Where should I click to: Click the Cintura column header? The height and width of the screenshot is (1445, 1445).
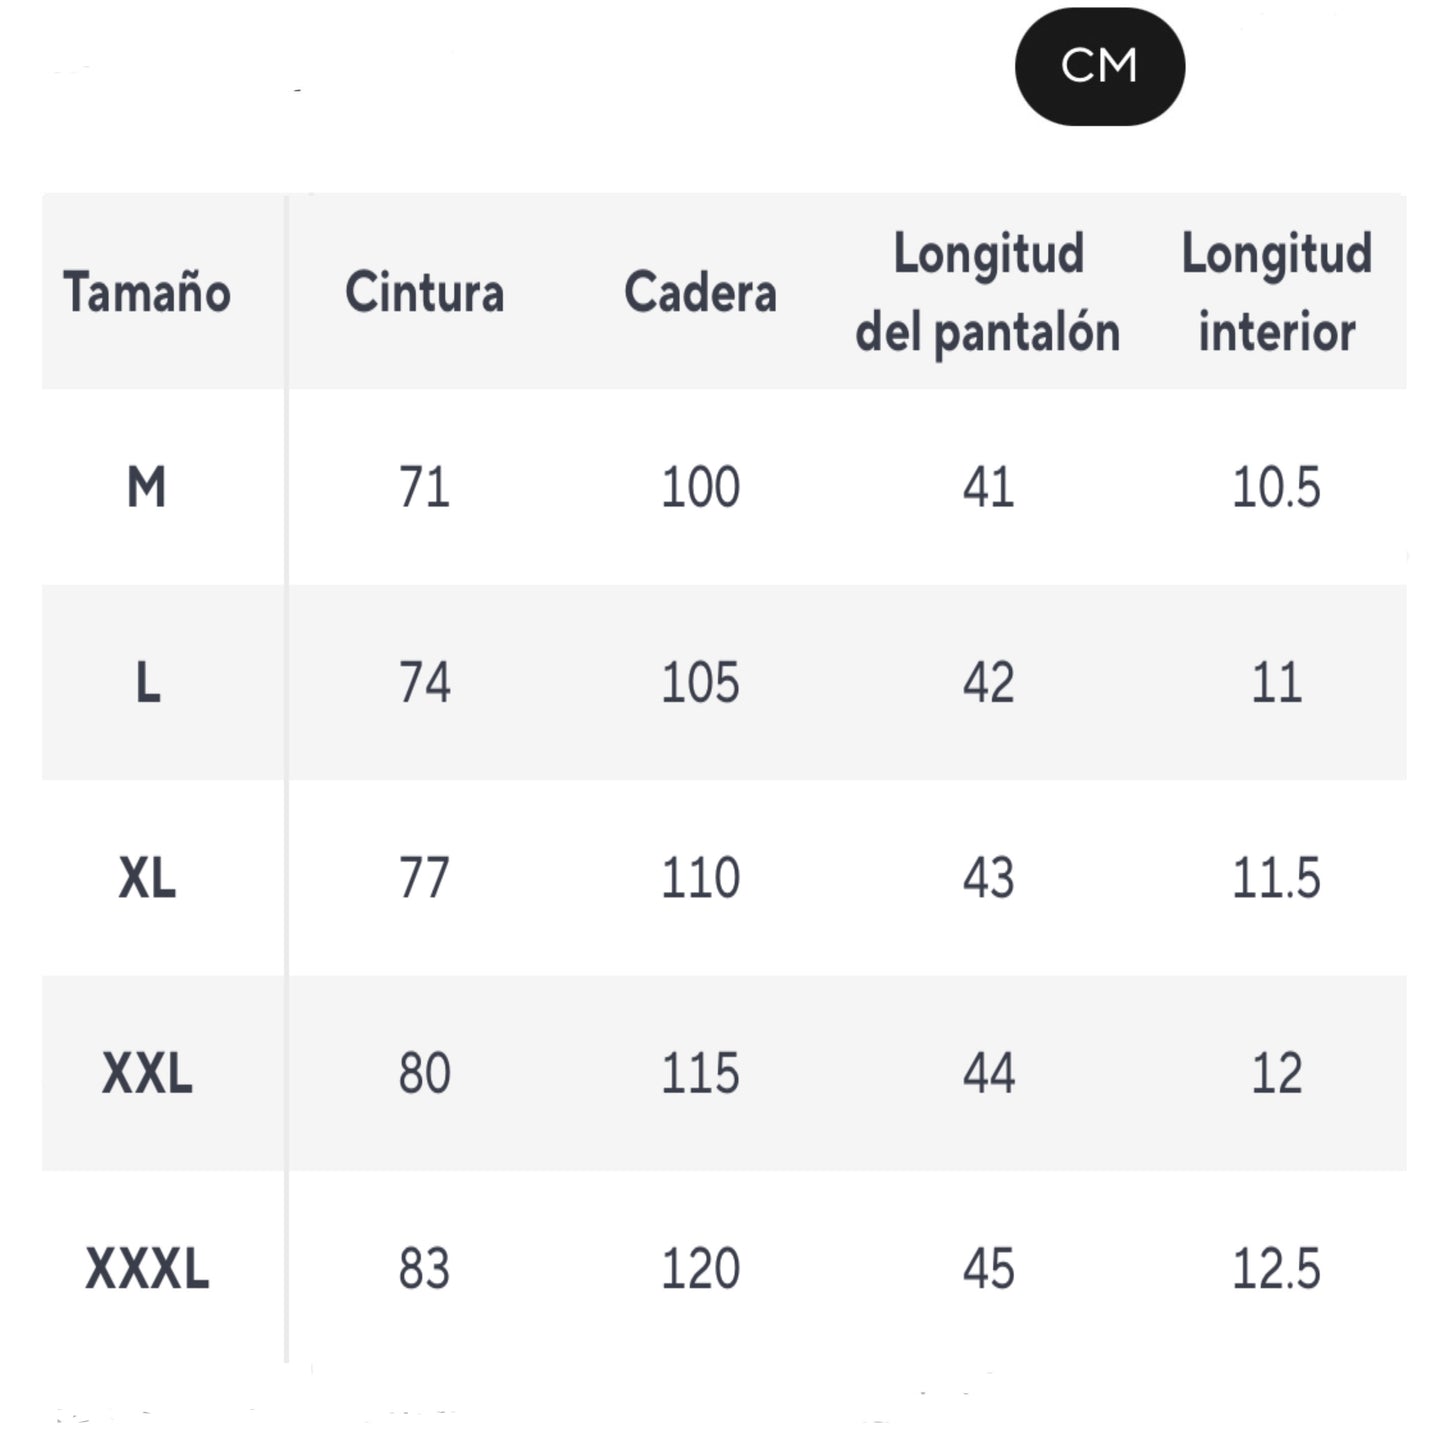(x=424, y=292)
